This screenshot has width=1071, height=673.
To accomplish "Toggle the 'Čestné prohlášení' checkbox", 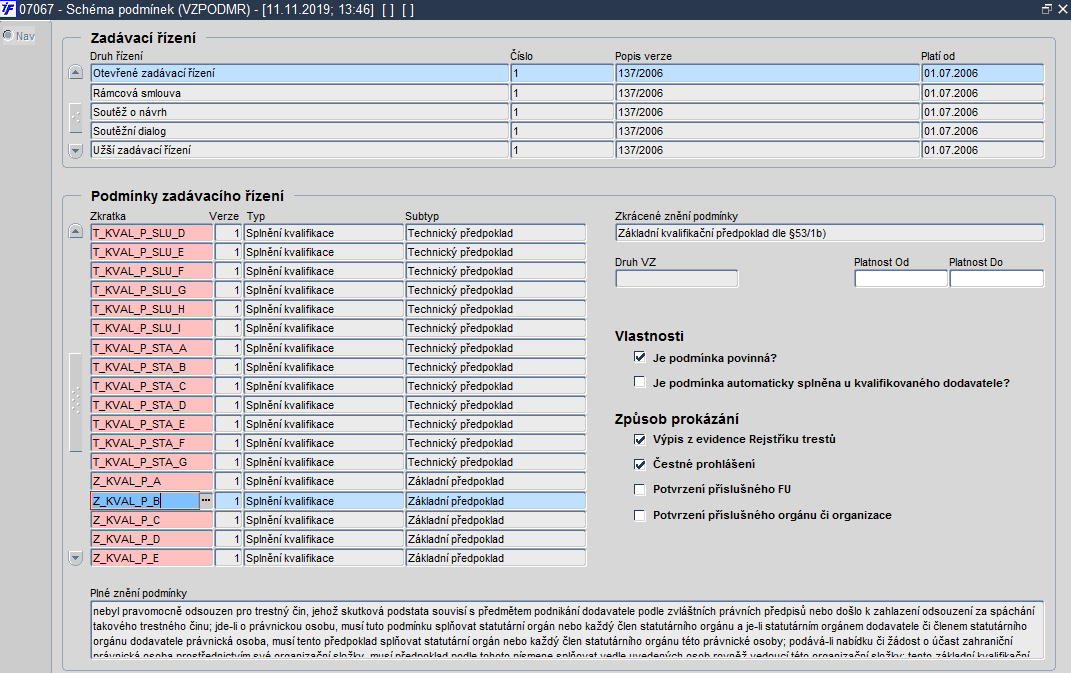I will pos(639,464).
